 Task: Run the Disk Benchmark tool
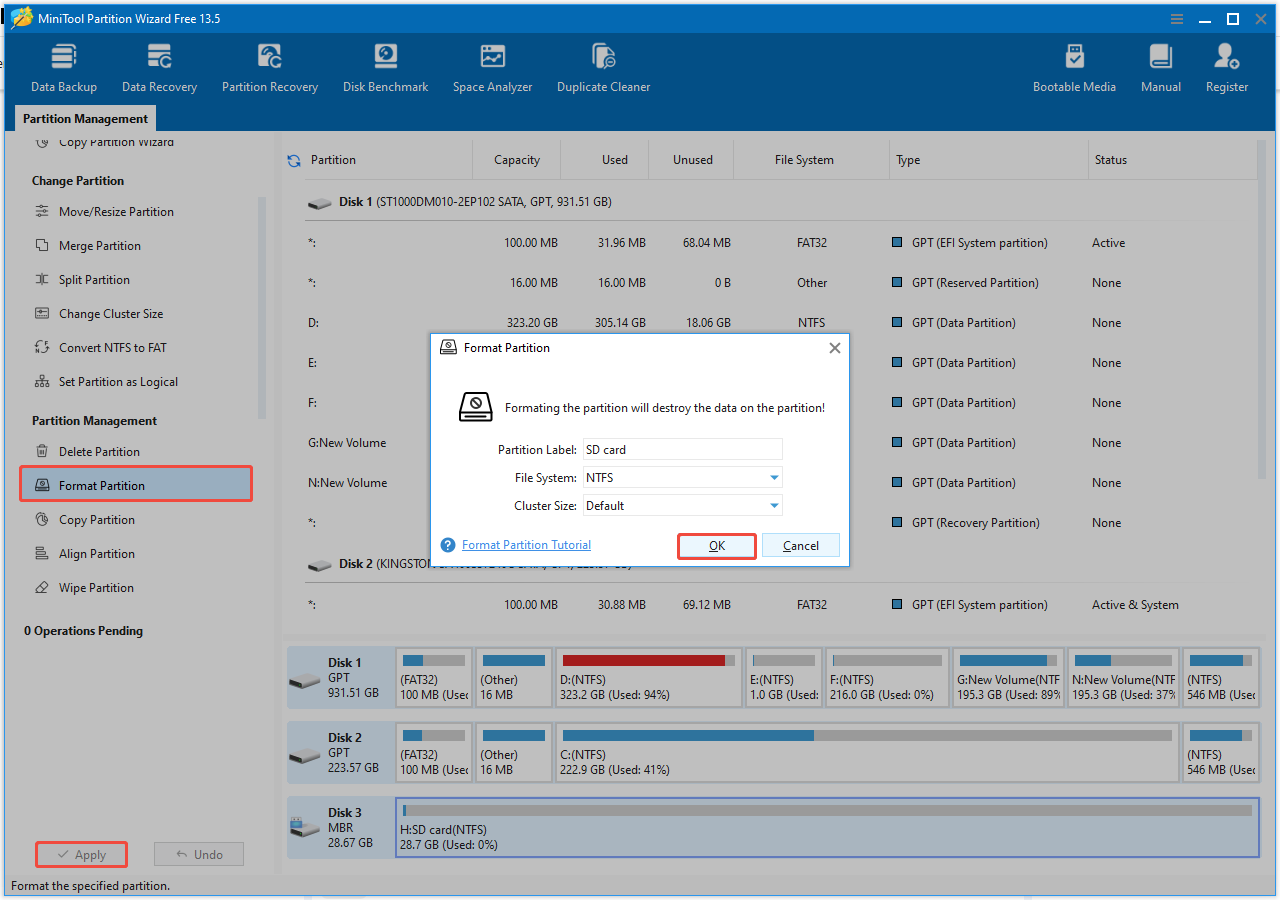385,65
